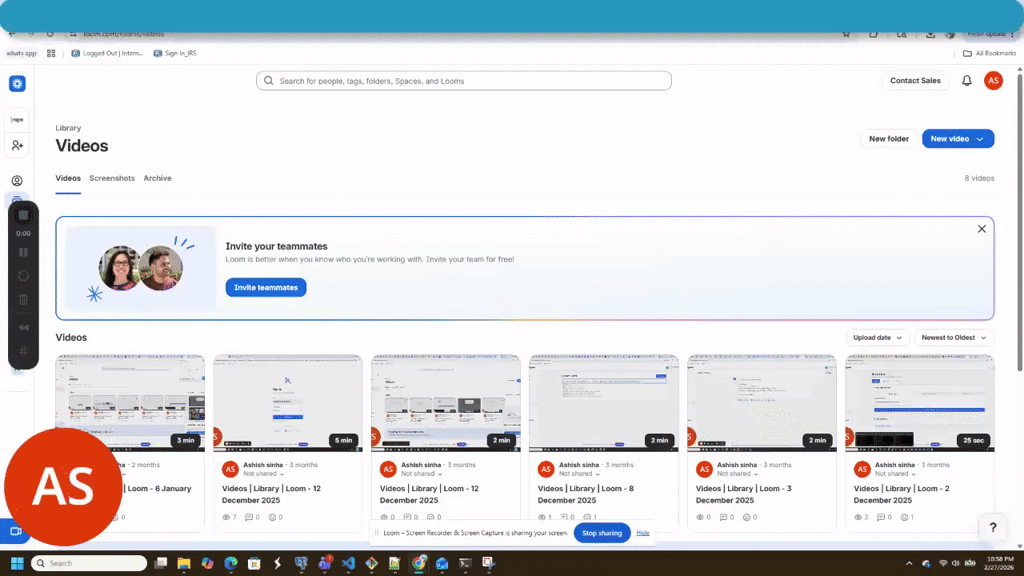Stop recording with the Loom recorder stop button

[x=24, y=216]
